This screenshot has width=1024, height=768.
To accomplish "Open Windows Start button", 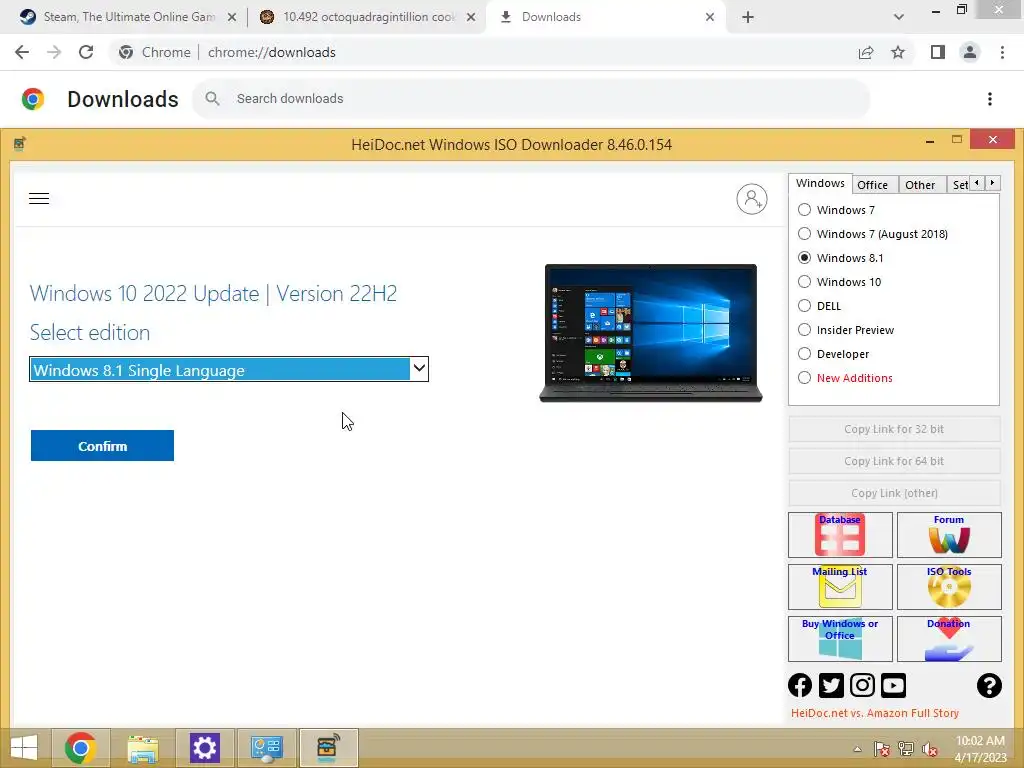I will pos(24,748).
